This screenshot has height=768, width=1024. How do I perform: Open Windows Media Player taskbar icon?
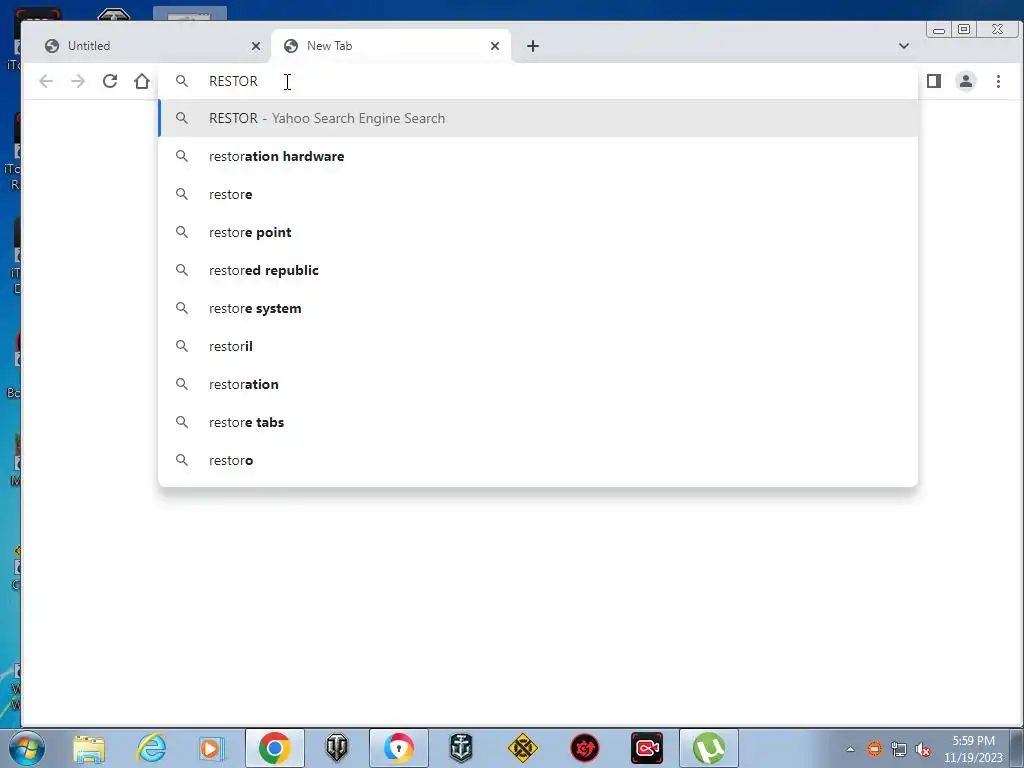point(212,748)
